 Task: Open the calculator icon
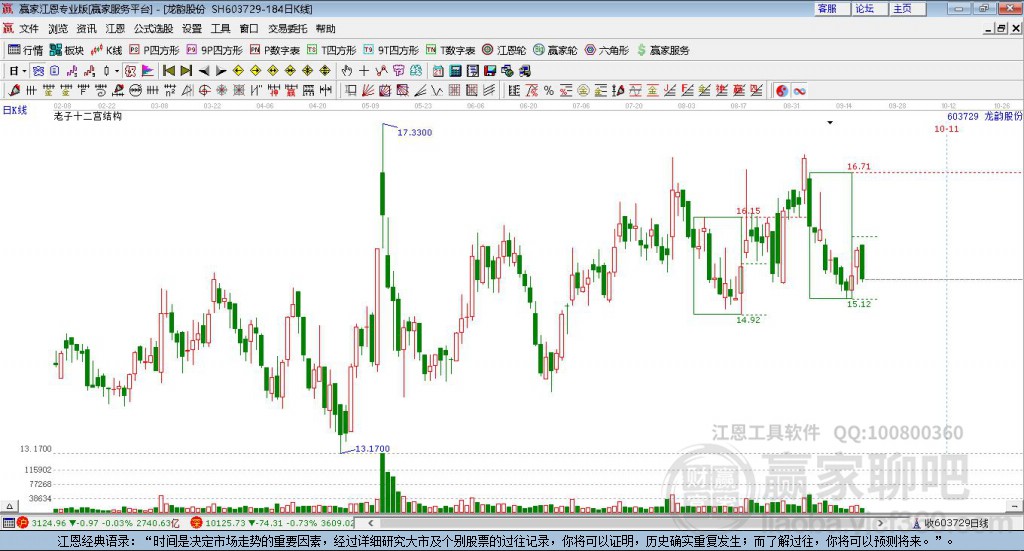tap(455, 71)
